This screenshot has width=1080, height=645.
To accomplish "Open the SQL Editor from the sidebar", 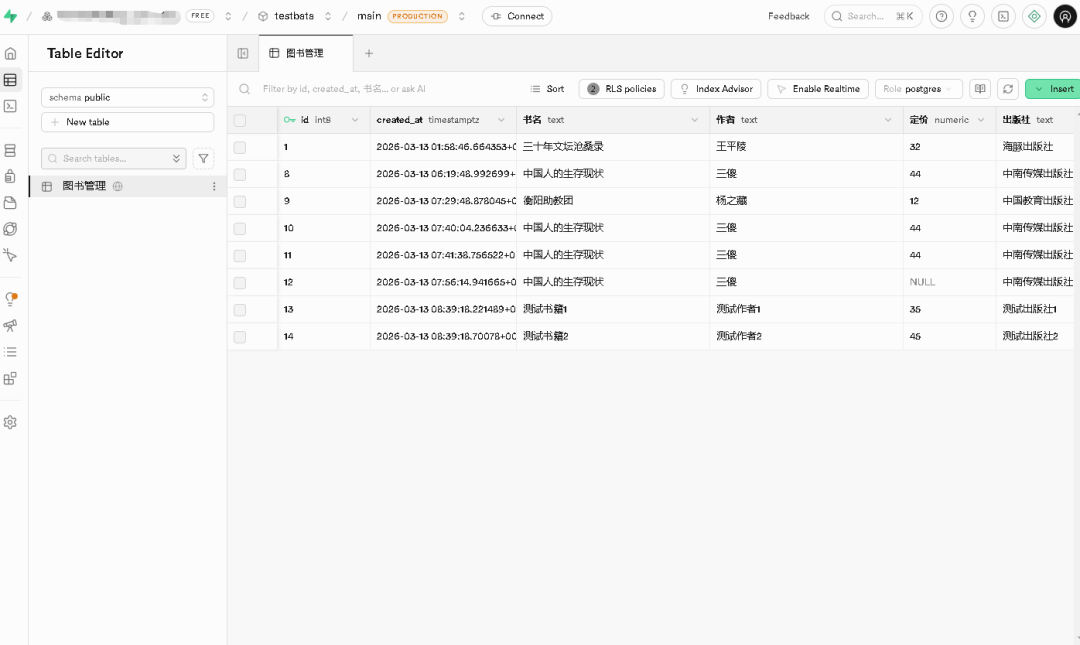I will 10,105.
